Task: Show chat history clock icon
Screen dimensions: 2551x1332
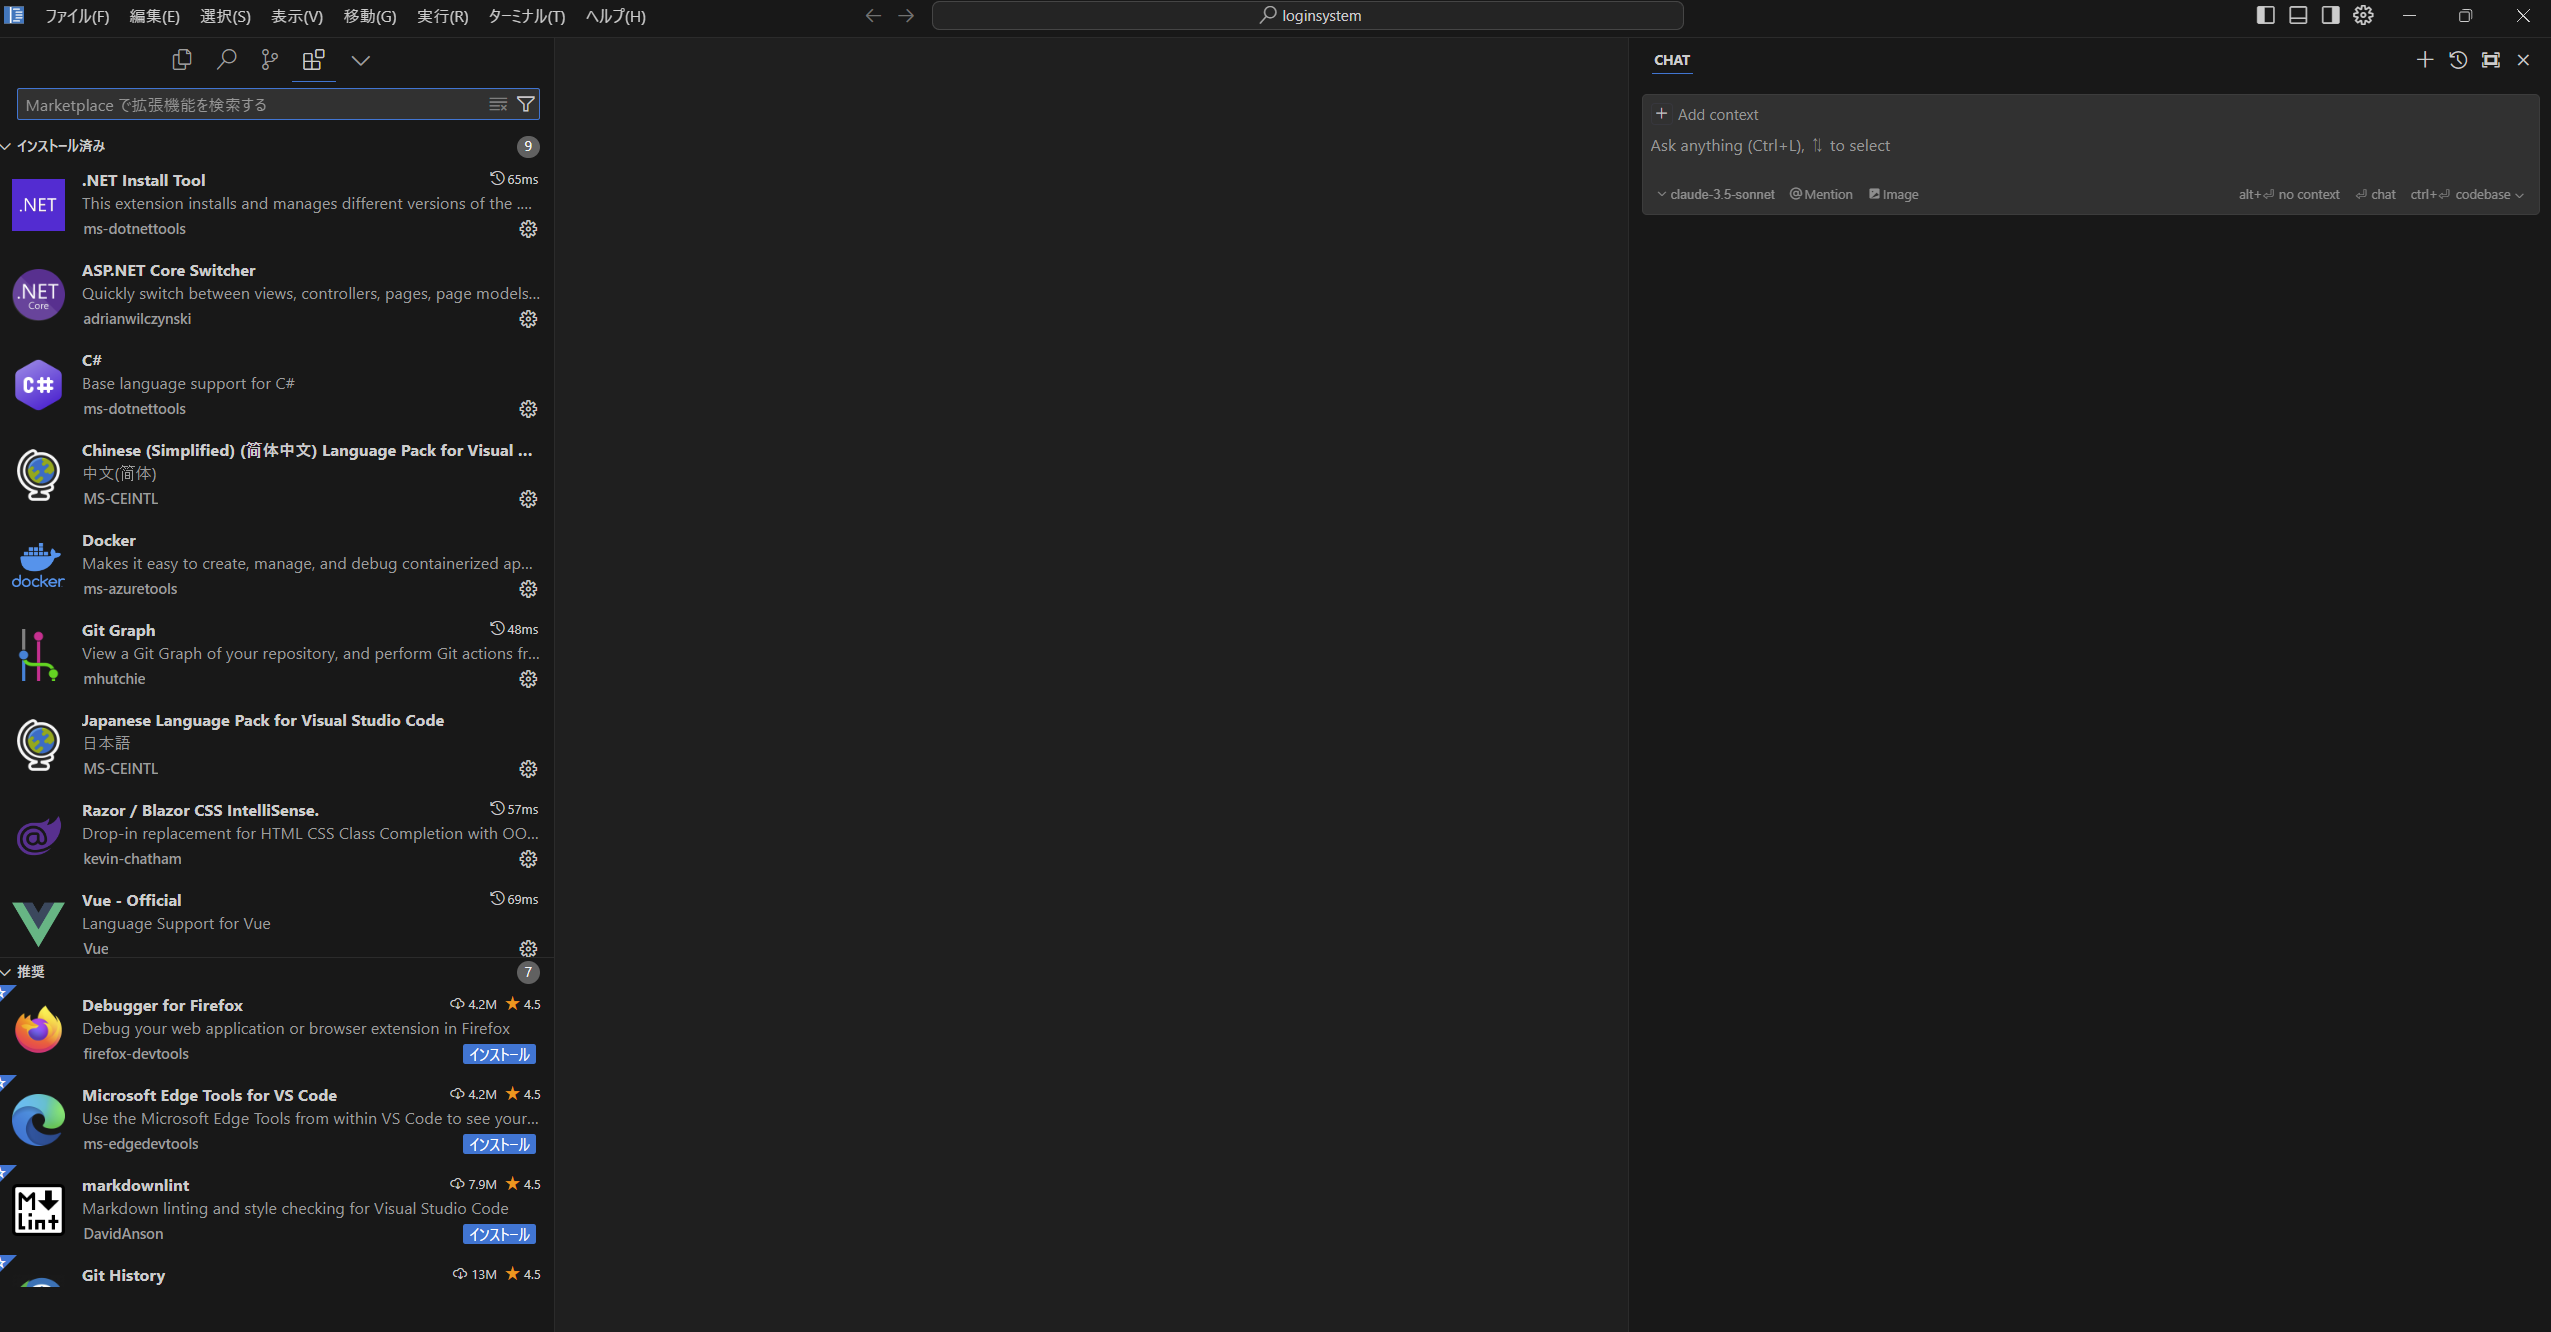Action: tap(2458, 60)
